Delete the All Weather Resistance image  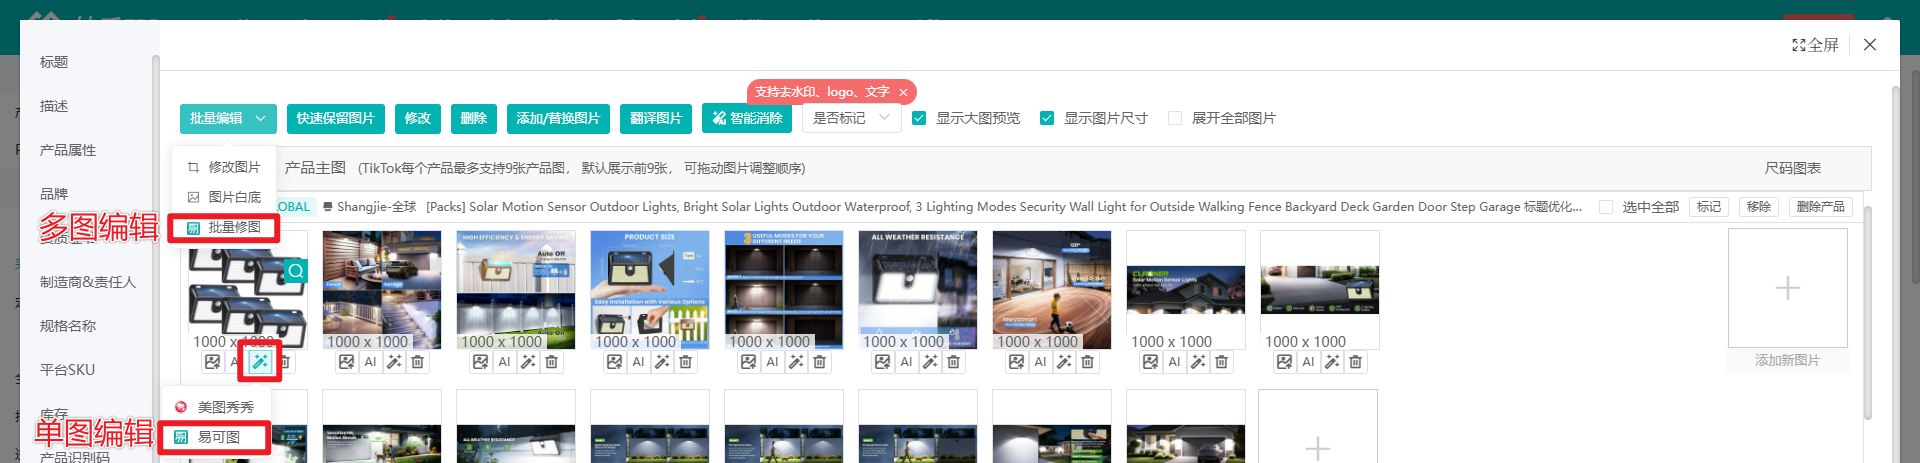954,362
